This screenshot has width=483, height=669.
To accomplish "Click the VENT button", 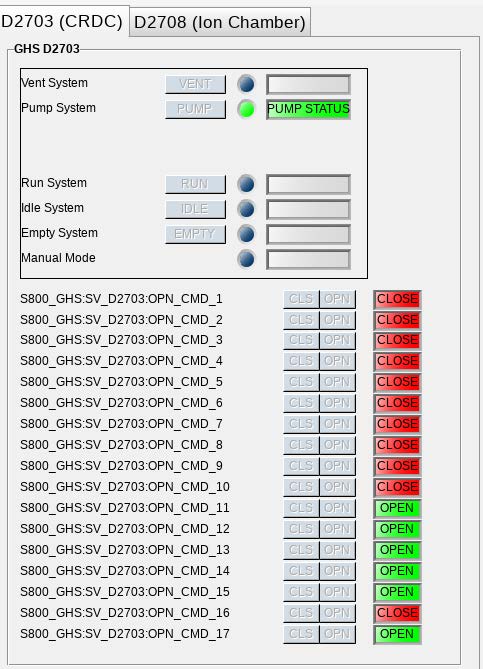I will pyautogui.click(x=195, y=84).
